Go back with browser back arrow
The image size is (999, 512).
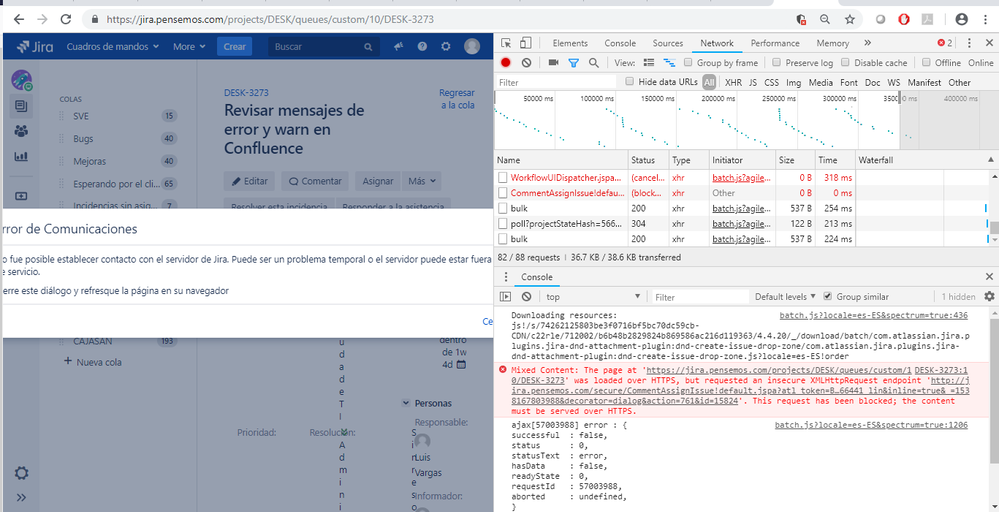click(18, 20)
